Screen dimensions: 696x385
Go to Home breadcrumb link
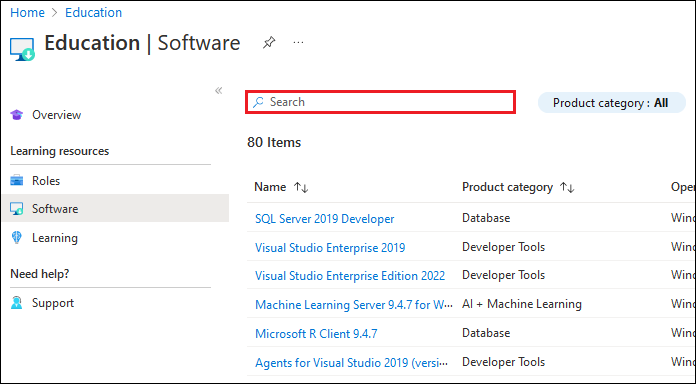(28, 12)
